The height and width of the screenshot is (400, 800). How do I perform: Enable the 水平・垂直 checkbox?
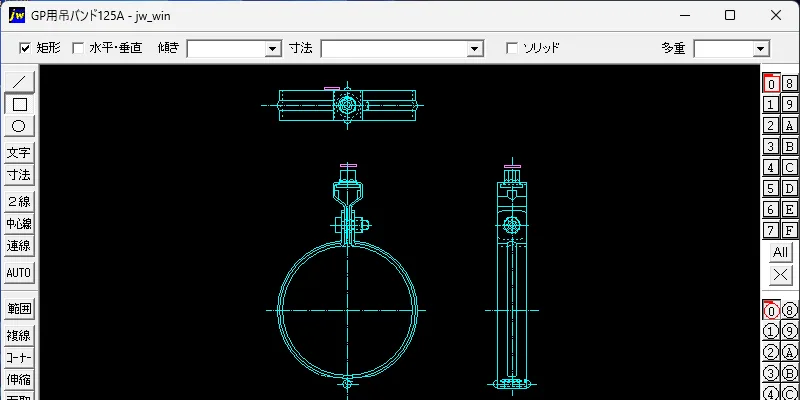click(78, 48)
